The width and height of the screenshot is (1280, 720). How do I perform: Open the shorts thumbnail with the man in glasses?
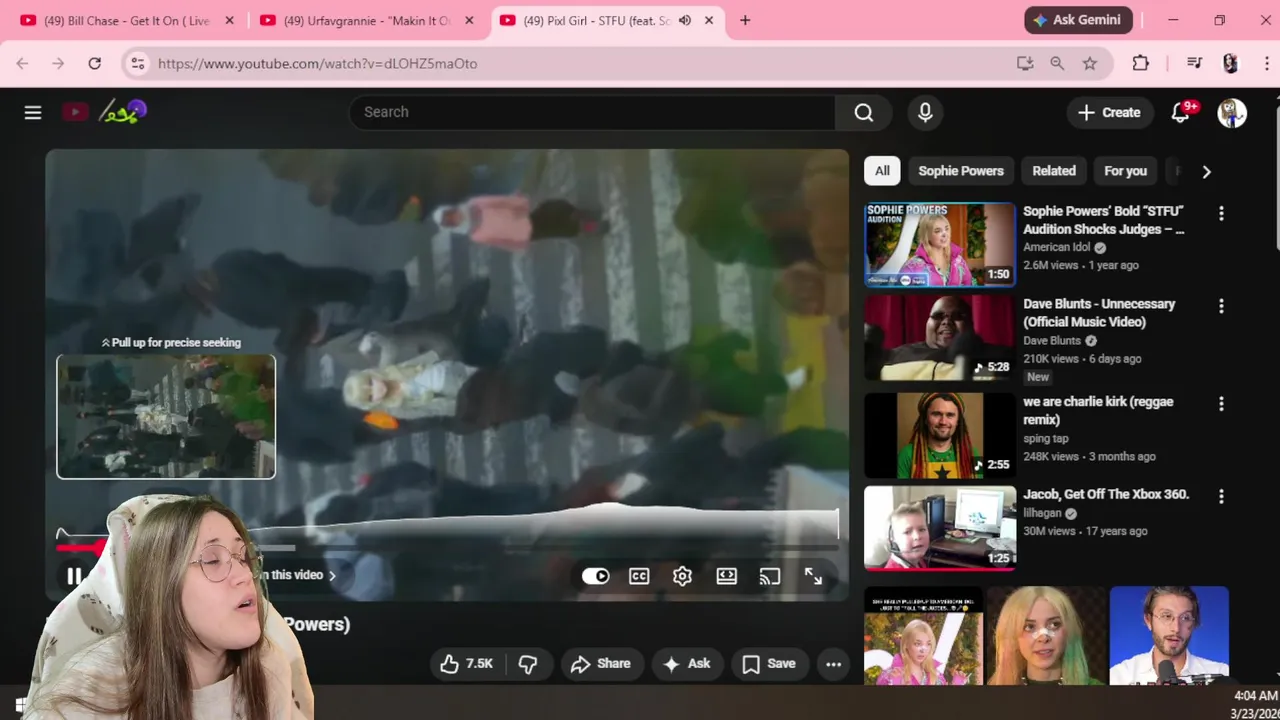point(1169,636)
